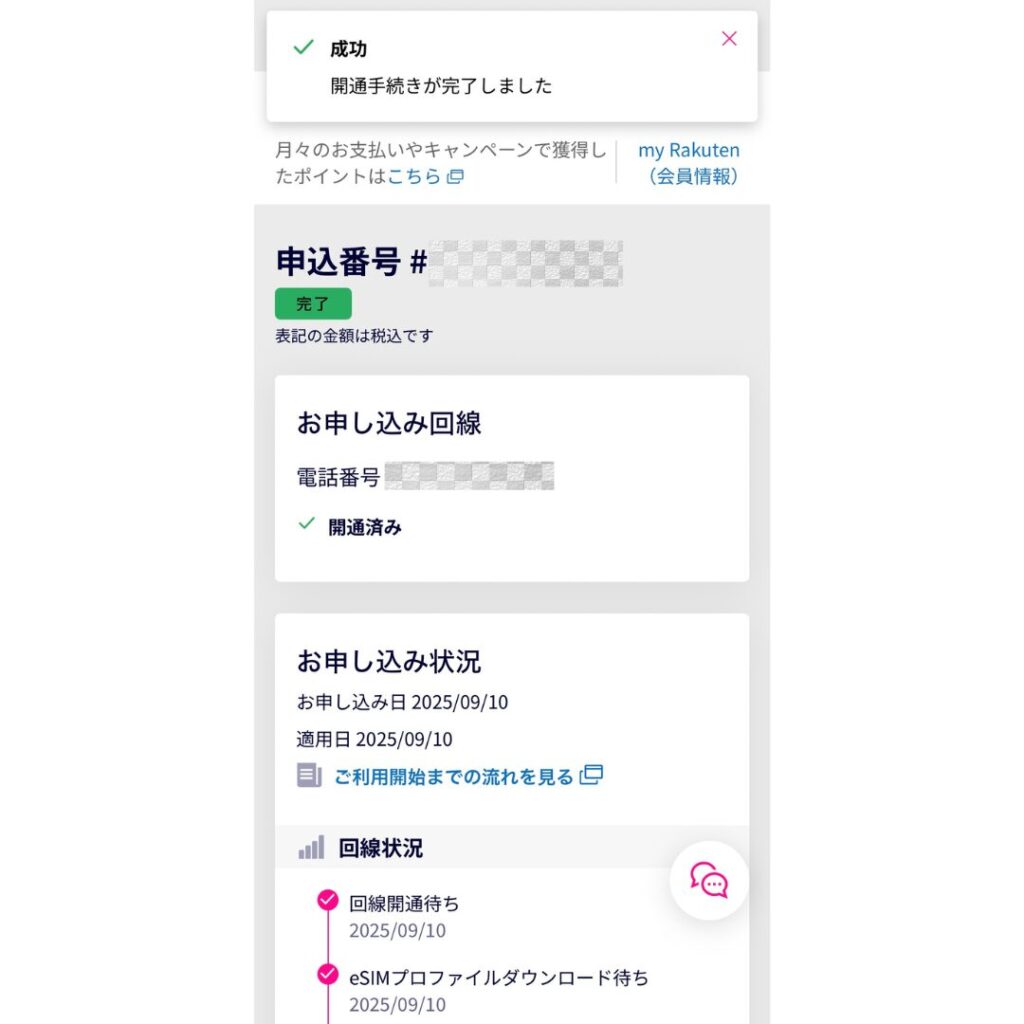Open my Rakuten (会員情報) link
Screen dimensions: 1024x1024
tap(689, 163)
